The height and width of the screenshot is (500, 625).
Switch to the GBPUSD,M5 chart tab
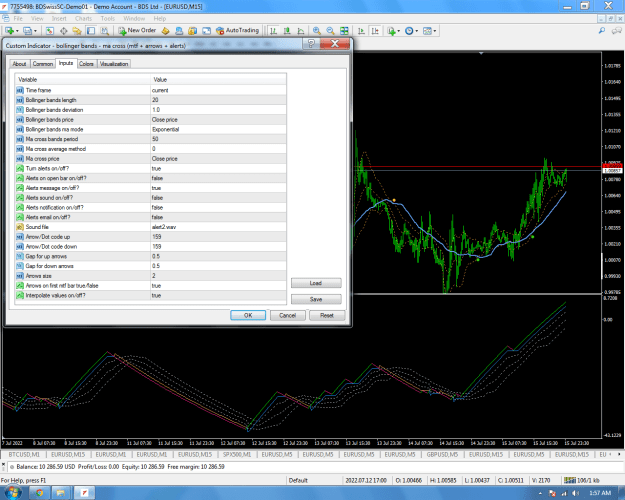pyautogui.click(x=442, y=455)
